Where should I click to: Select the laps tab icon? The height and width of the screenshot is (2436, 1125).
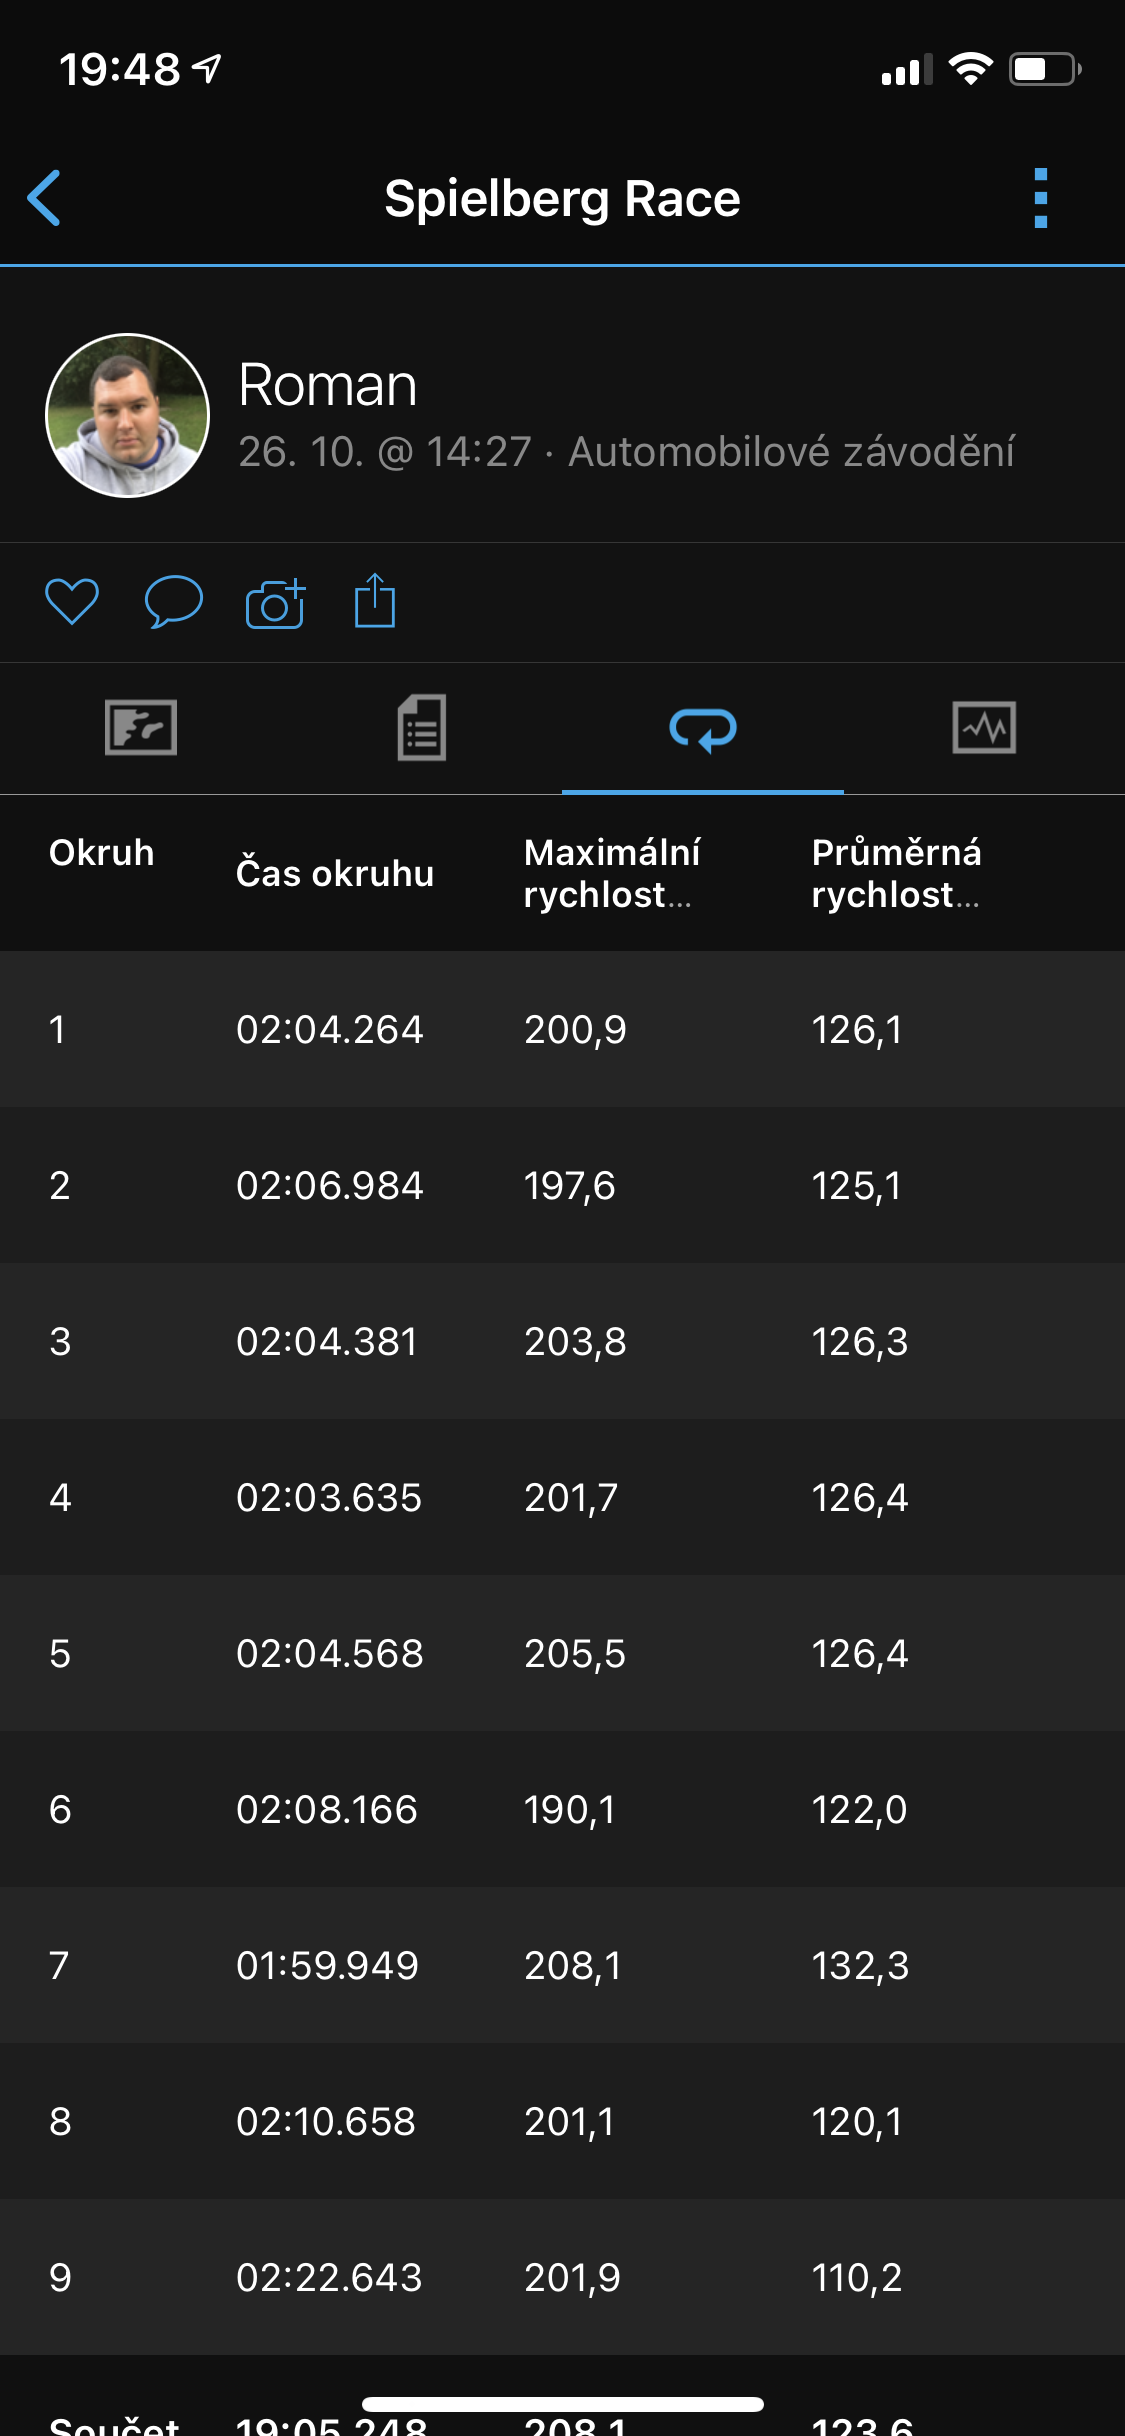tap(703, 728)
